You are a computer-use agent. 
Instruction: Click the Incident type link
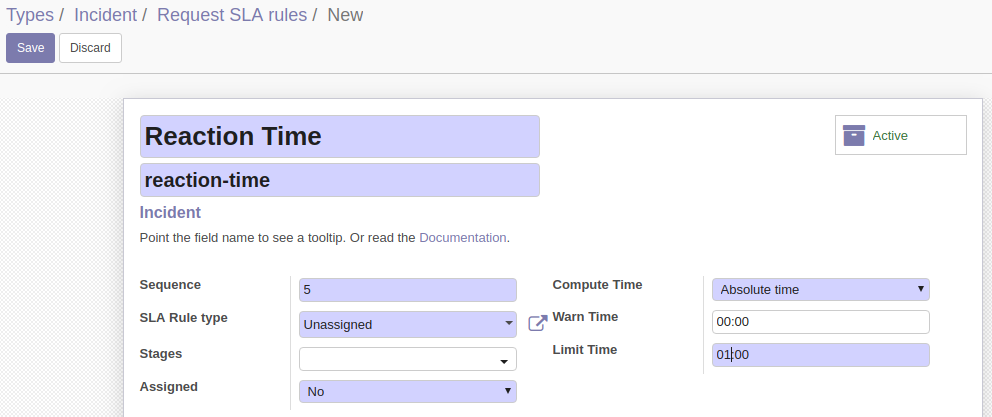[x=170, y=213]
